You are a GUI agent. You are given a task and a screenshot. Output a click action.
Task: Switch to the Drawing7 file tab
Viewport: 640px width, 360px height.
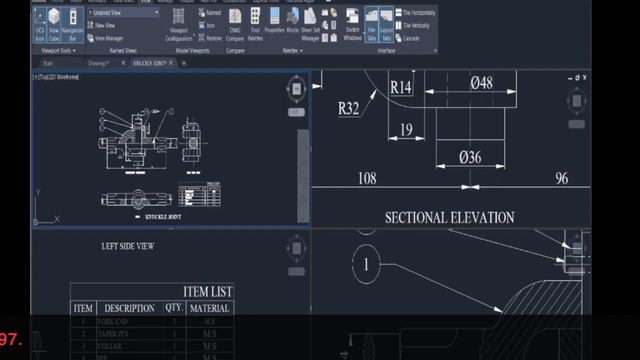click(98, 63)
